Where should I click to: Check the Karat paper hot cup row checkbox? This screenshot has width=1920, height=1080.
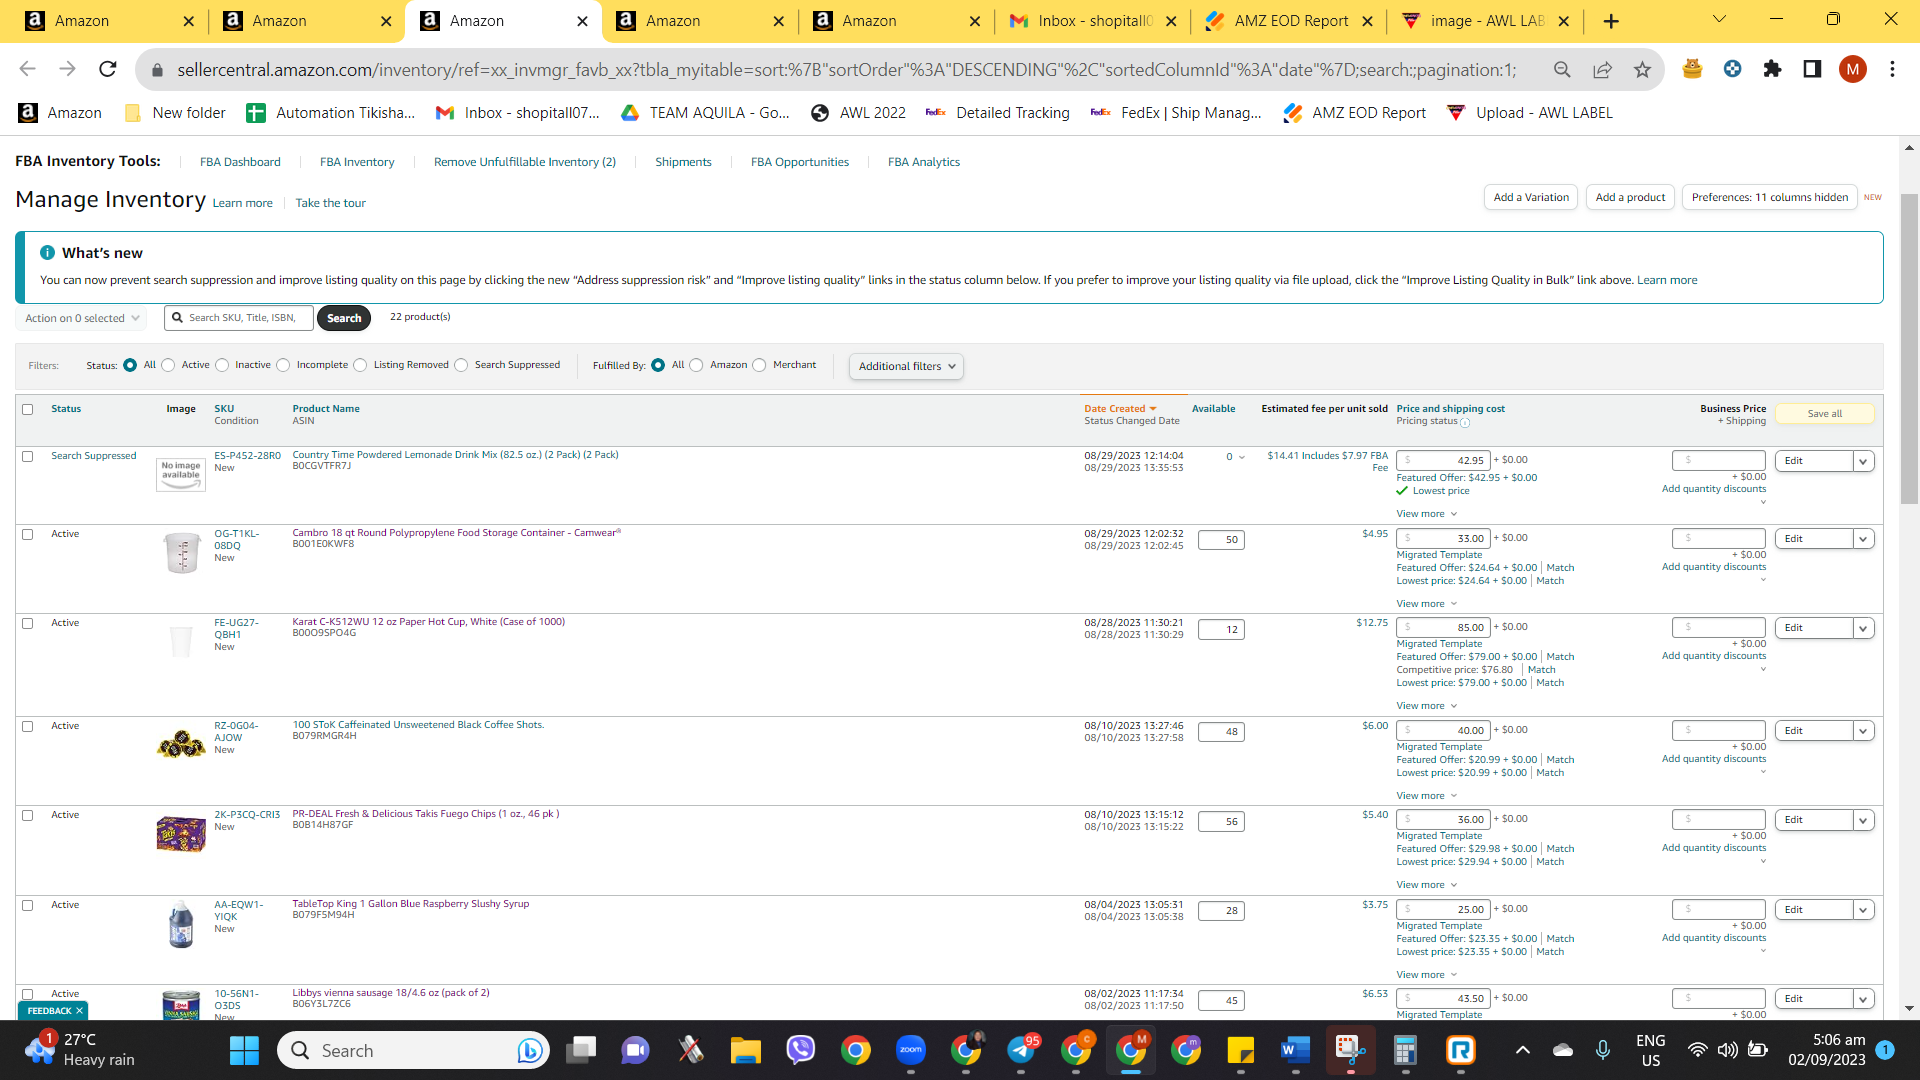[28, 623]
